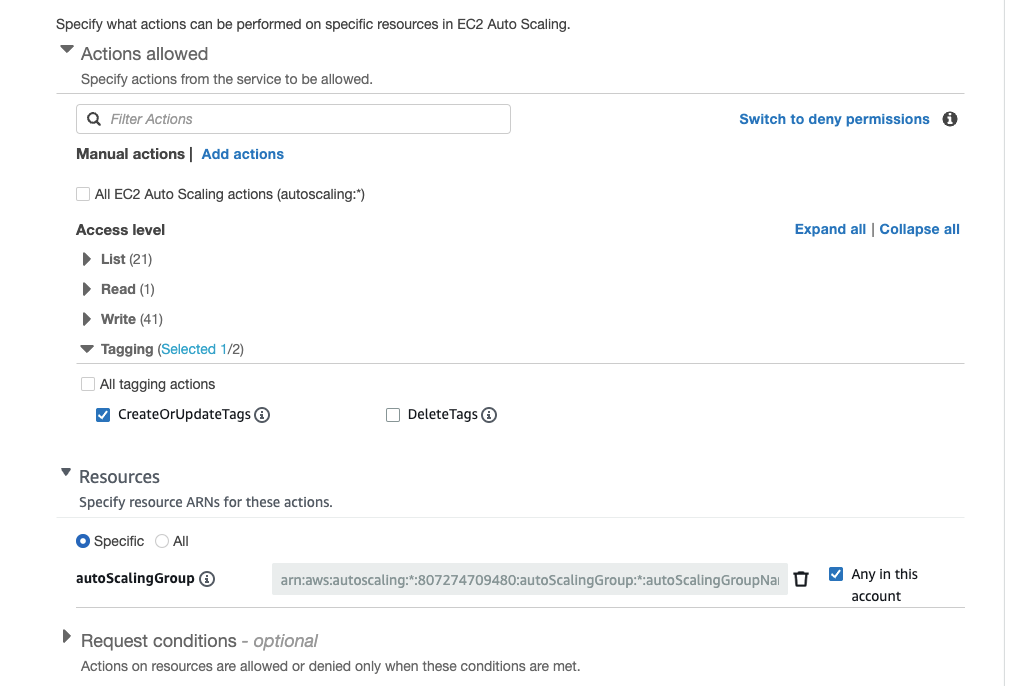Click the search magnifier in Filter Actions
This screenshot has height=686, width=1017.
tap(94, 119)
